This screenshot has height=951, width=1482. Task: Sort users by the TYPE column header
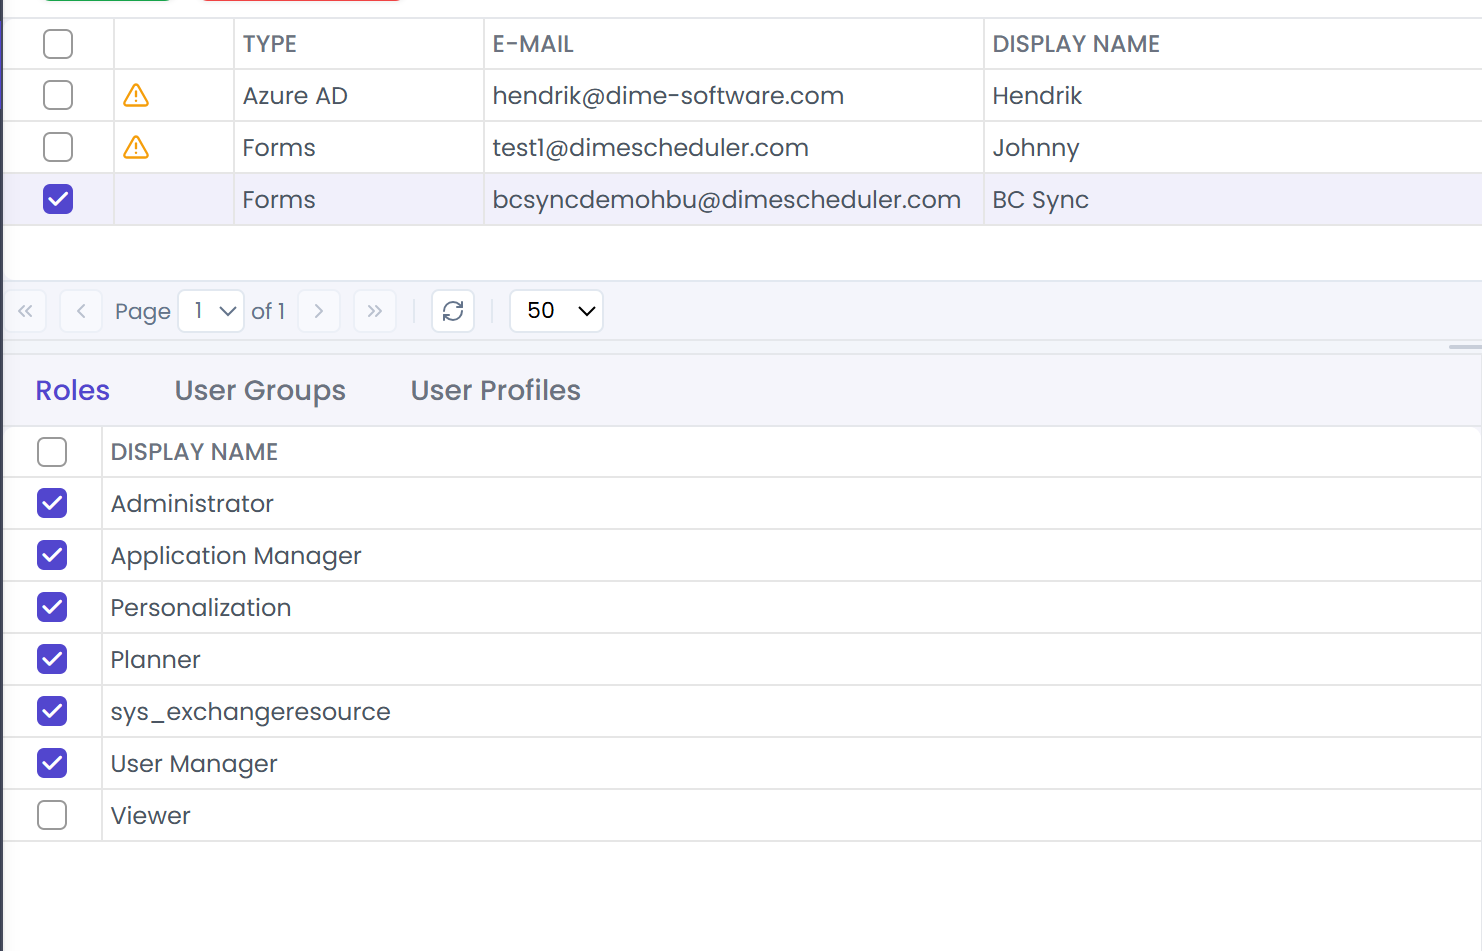(359, 44)
